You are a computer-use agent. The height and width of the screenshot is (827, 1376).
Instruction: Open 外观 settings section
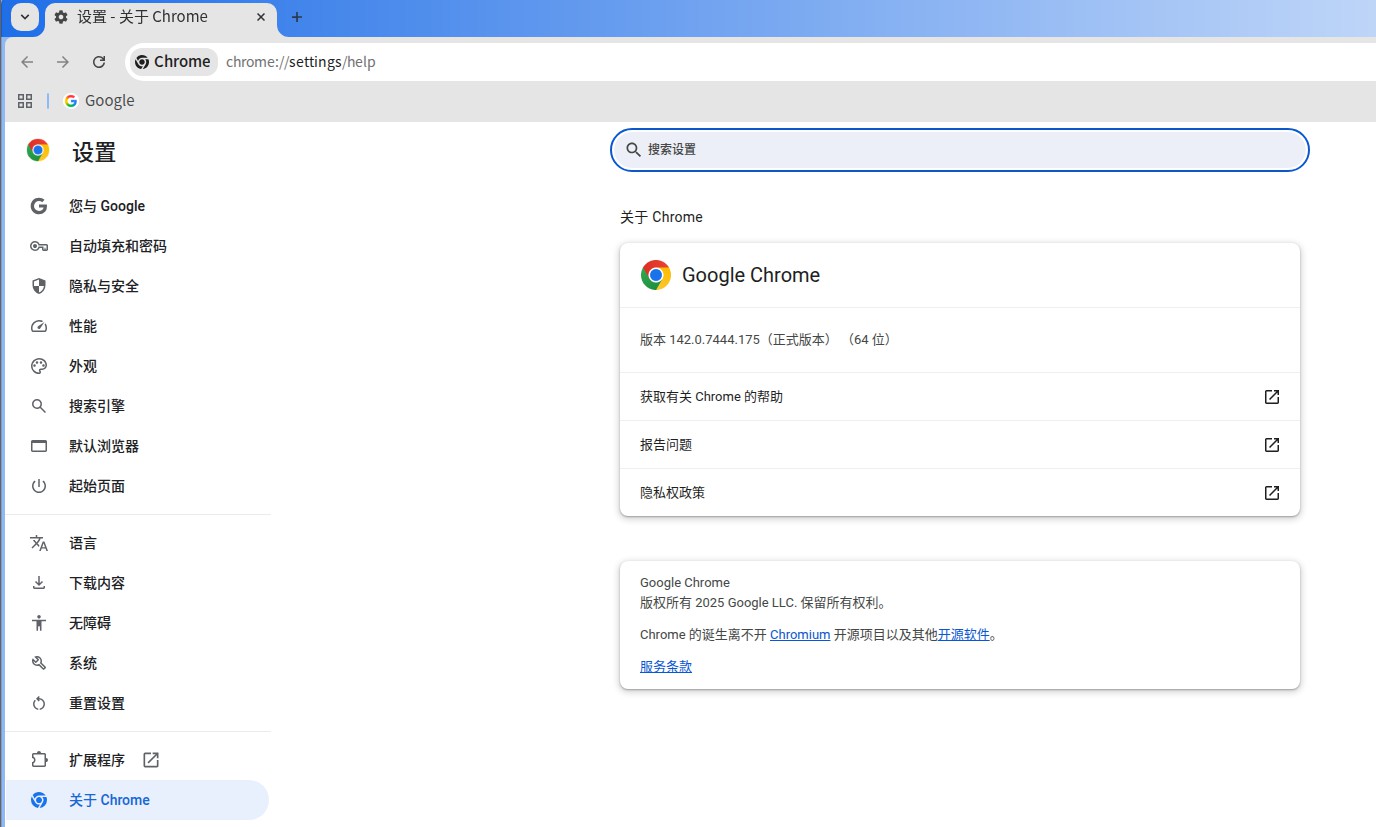click(137, 366)
